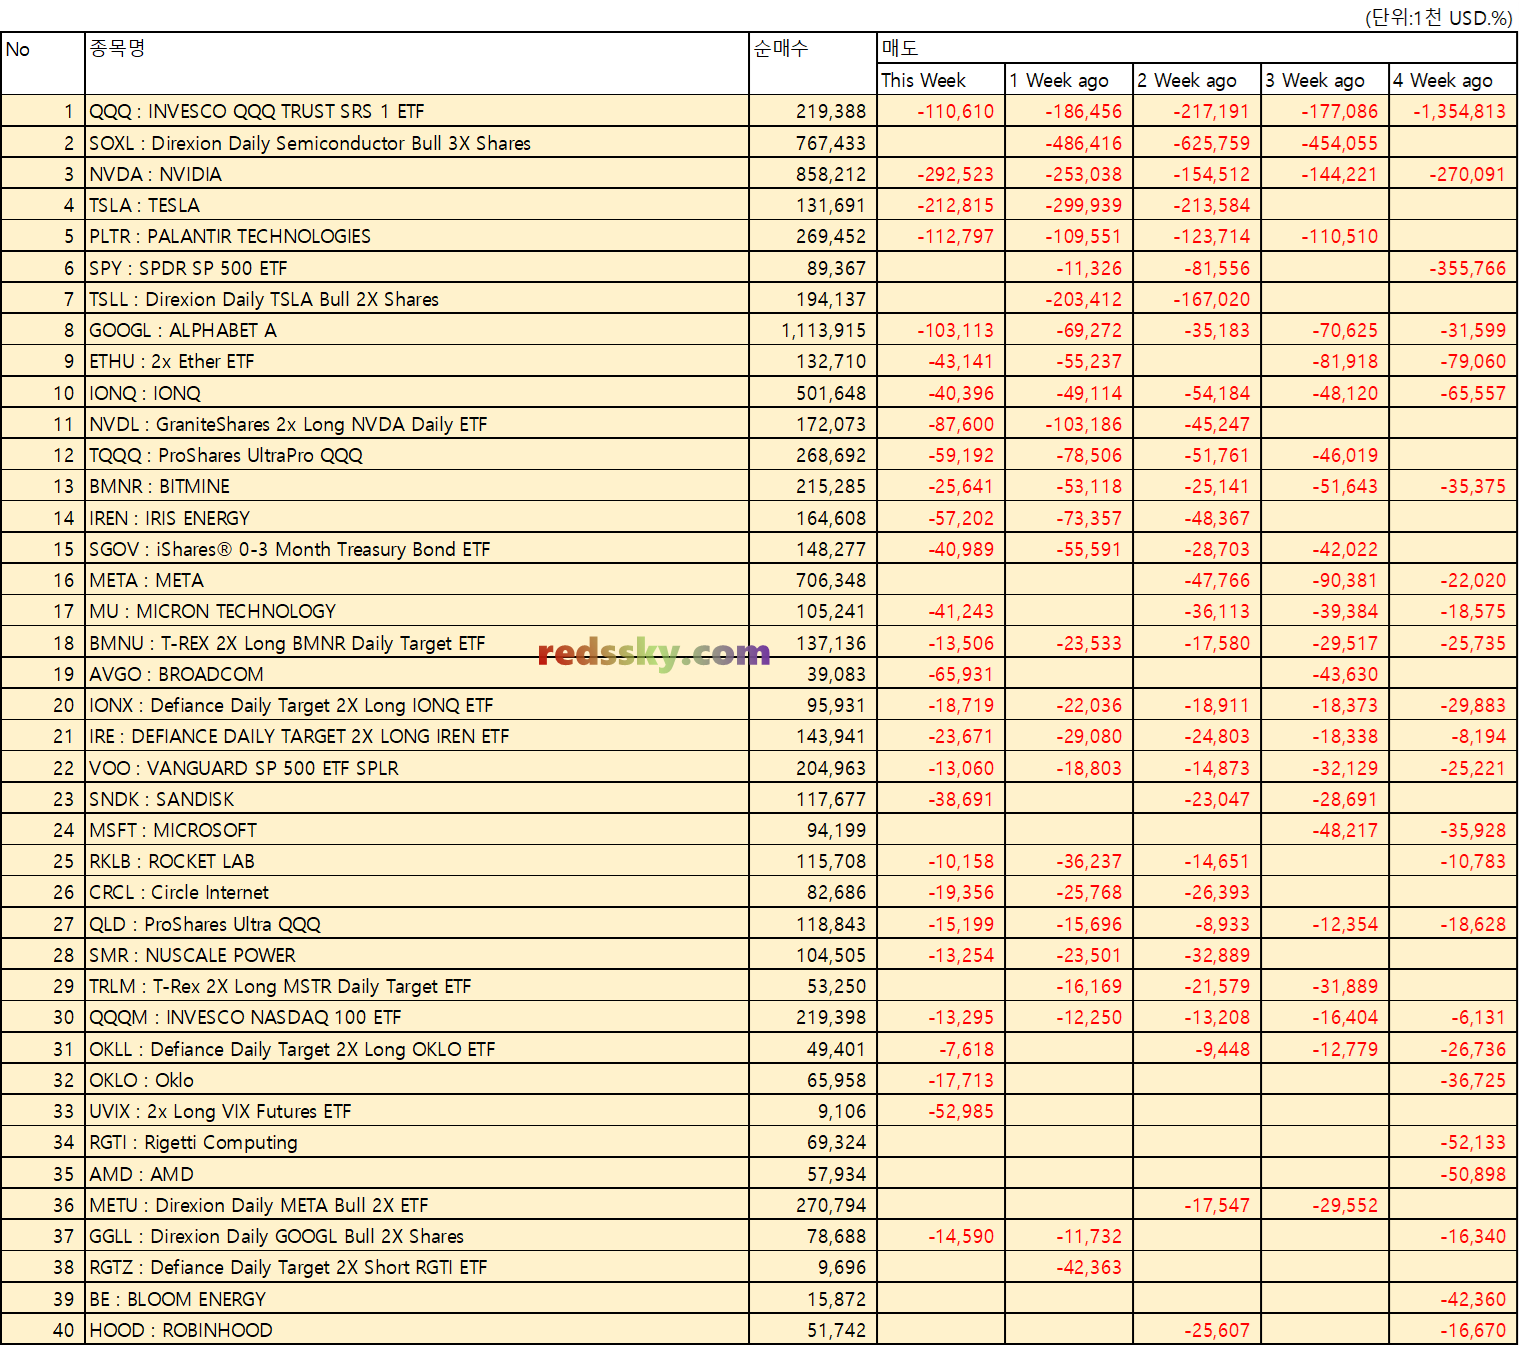Viewport: 1519px width, 1346px height.
Task: Click 'GGLL : Direxion Daily GOOGL Bull 2X Shares'
Action: pyautogui.click(x=417, y=1236)
